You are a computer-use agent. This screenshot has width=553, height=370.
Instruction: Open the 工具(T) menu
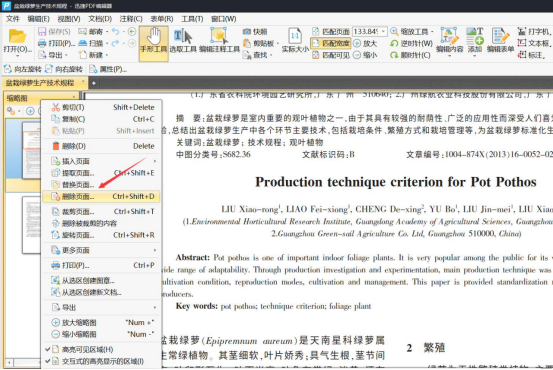tap(192, 19)
